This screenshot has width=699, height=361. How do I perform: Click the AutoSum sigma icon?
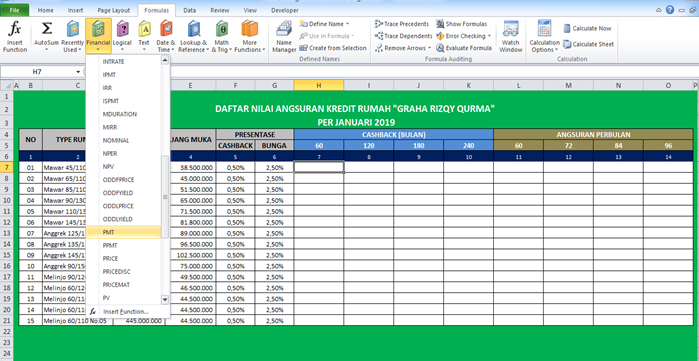point(46,29)
